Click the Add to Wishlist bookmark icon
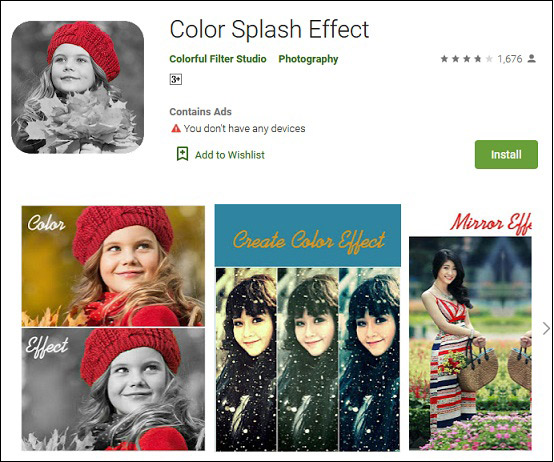The width and height of the screenshot is (554, 462). (x=182, y=154)
